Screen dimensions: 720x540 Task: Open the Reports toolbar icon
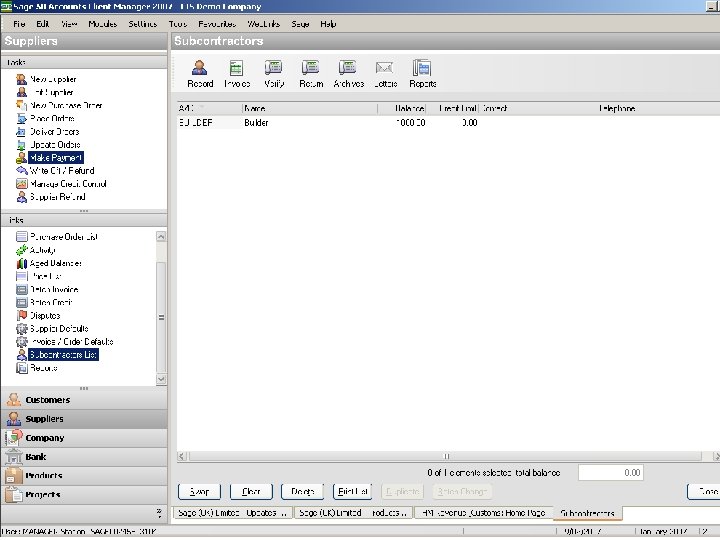[x=422, y=73]
